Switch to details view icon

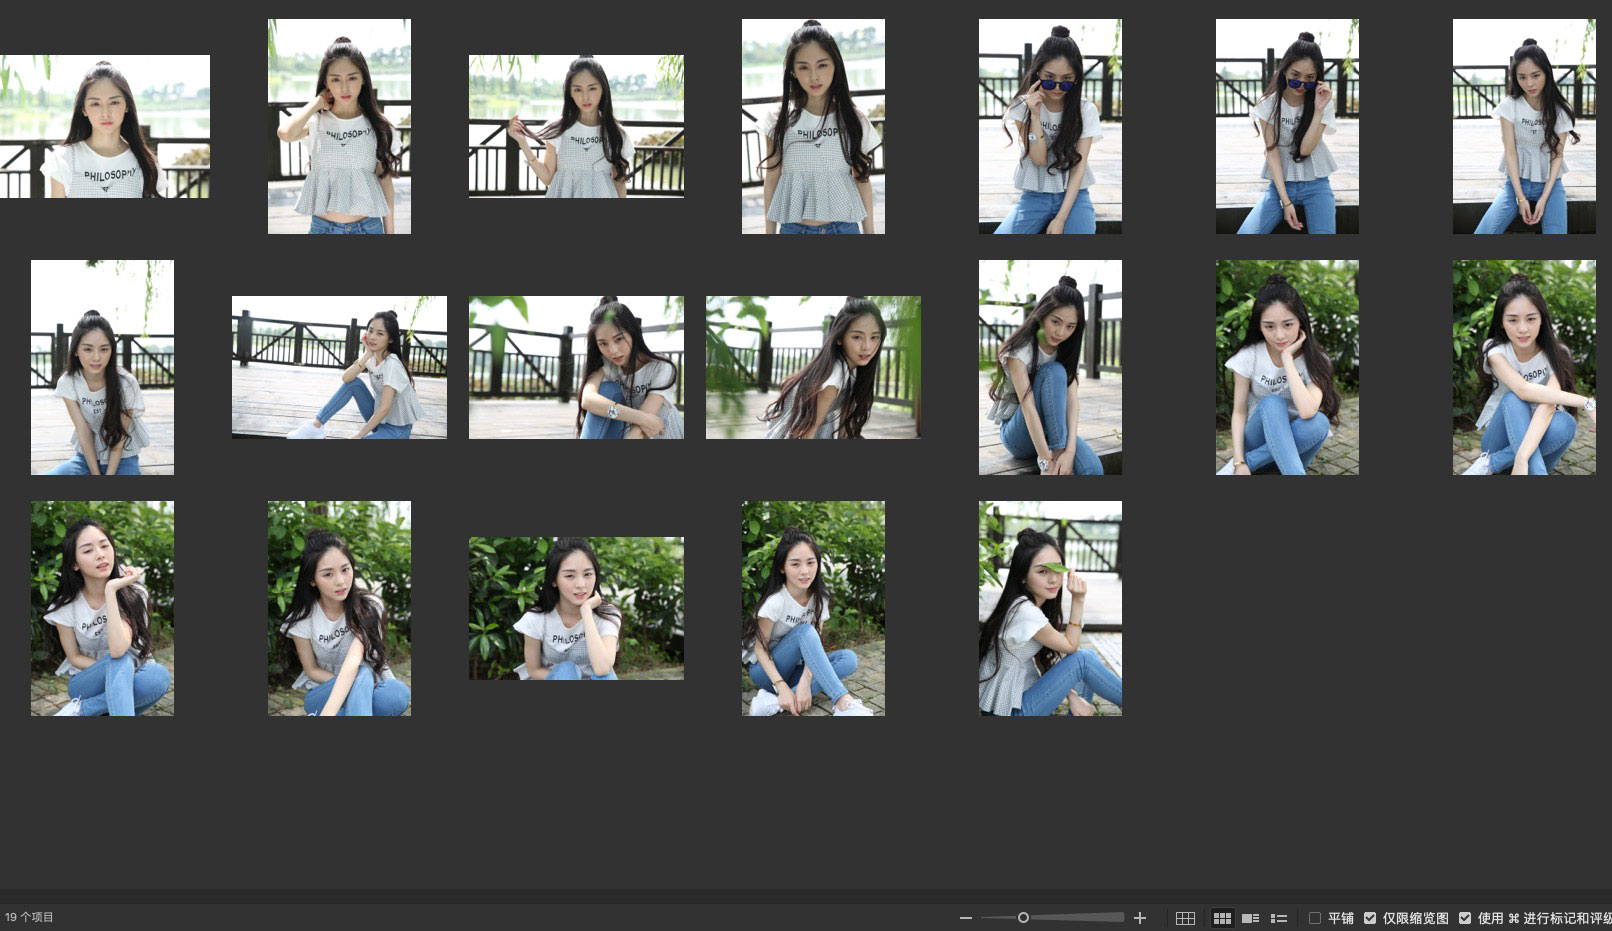click(x=1250, y=918)
